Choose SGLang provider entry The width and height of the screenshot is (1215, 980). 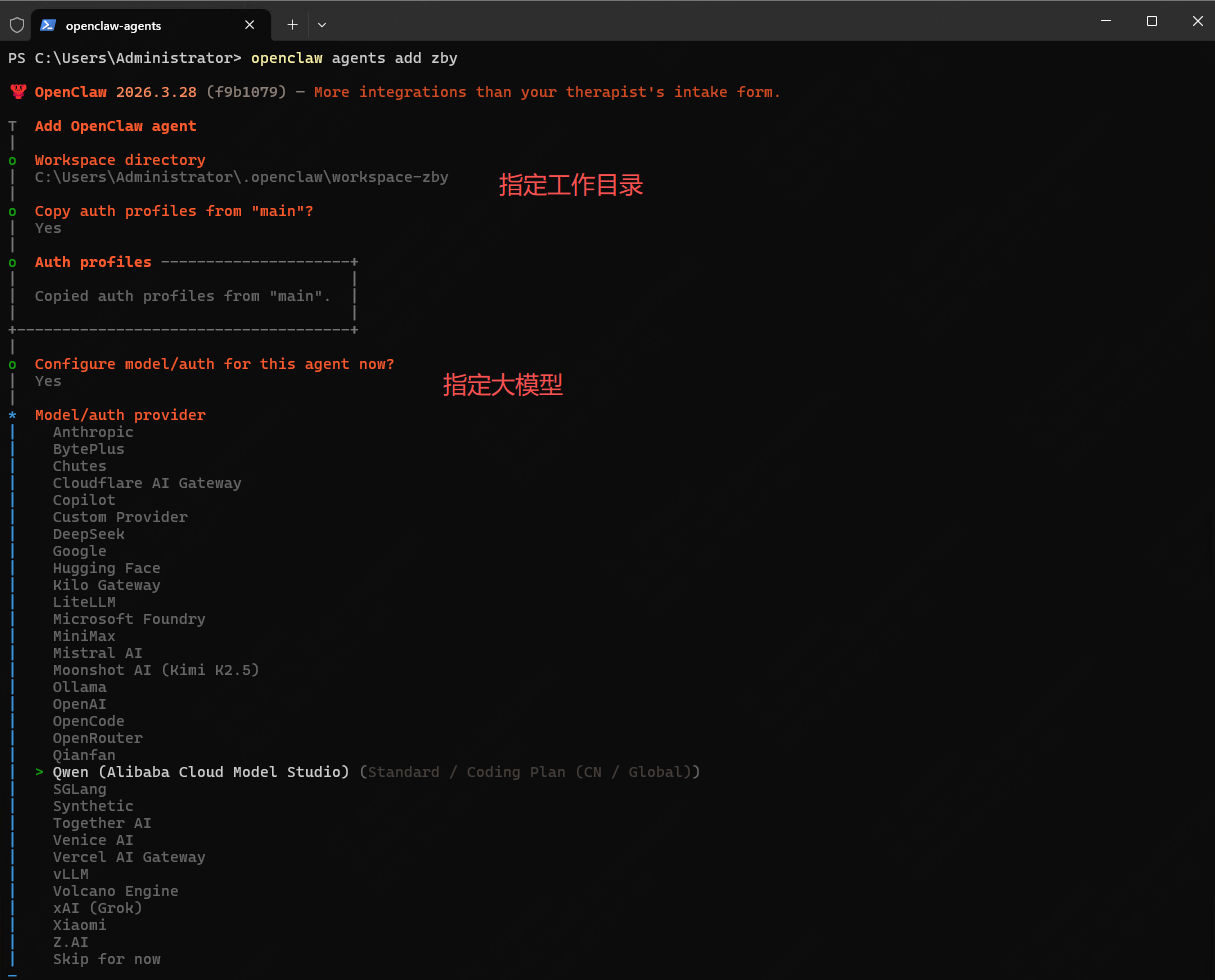[80, 789]
